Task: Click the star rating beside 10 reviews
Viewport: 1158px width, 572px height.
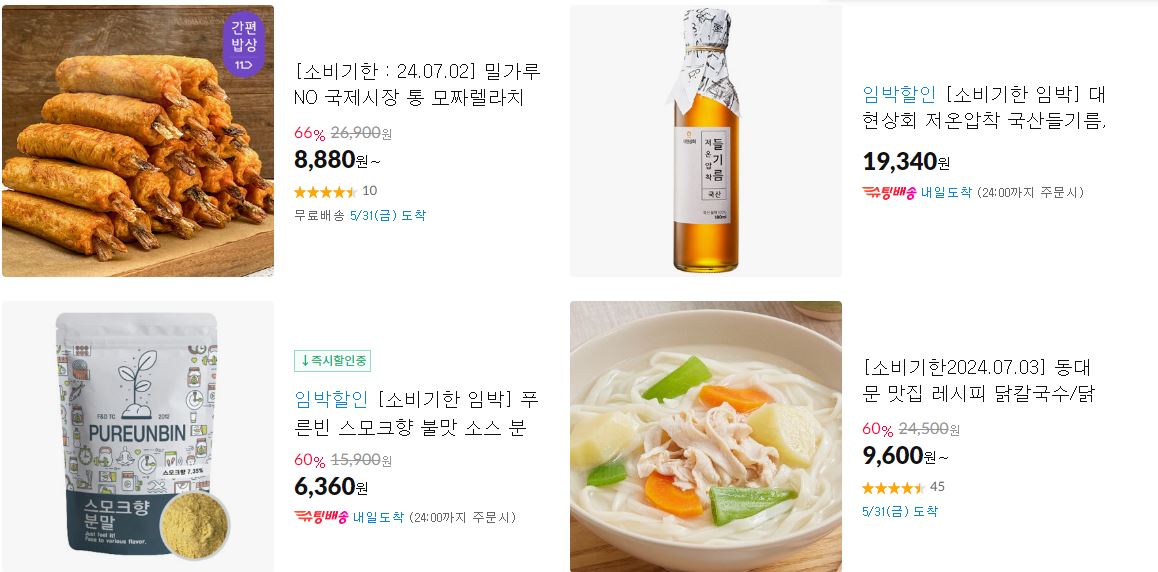Action: click(325, 192)
